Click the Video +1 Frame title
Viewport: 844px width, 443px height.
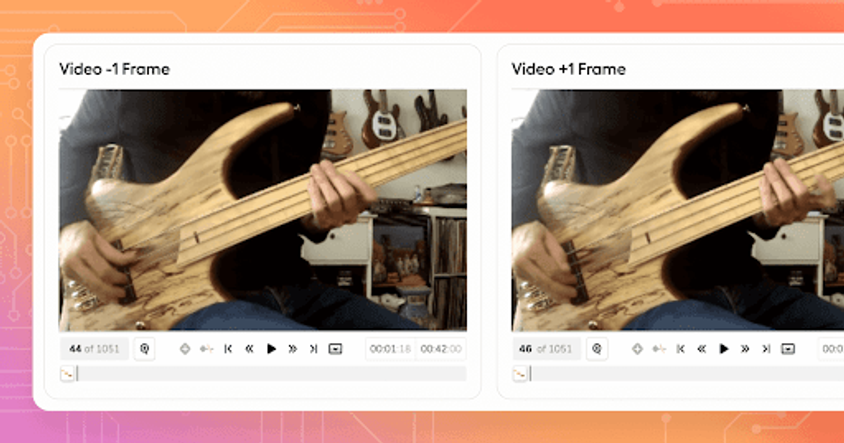pos(568,69)
